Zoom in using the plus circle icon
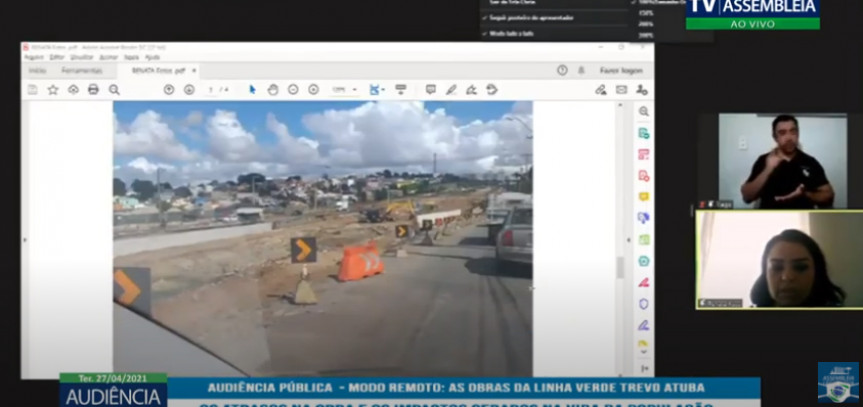 click(x=313, y=90)
